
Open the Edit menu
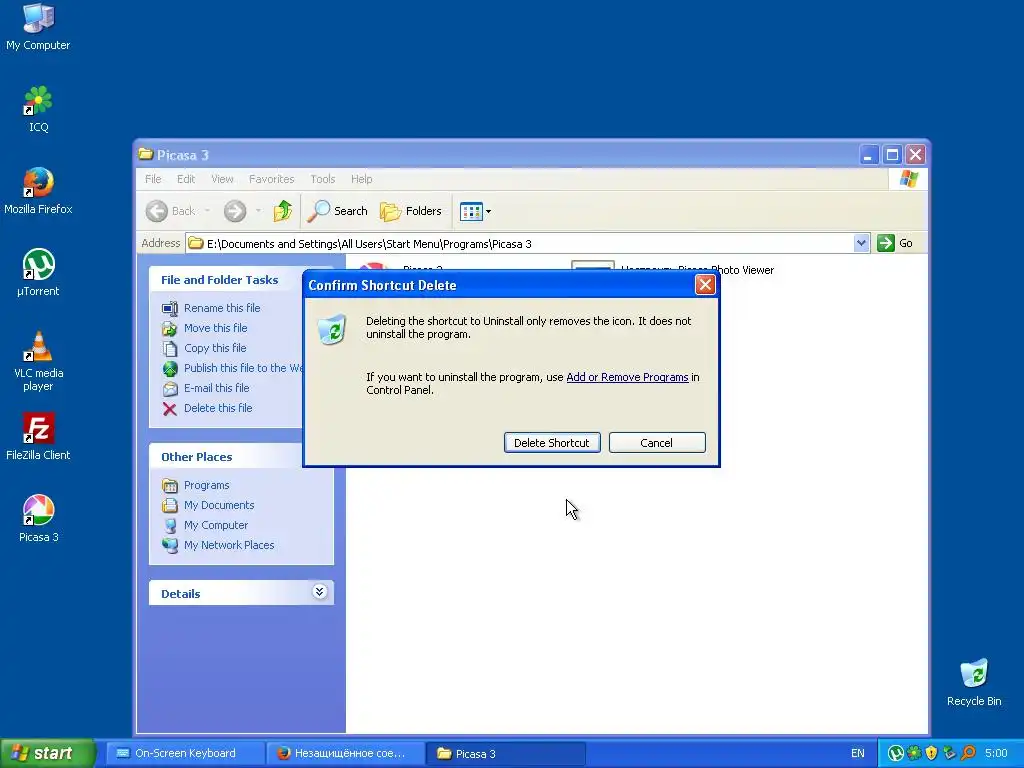point(185,179)
